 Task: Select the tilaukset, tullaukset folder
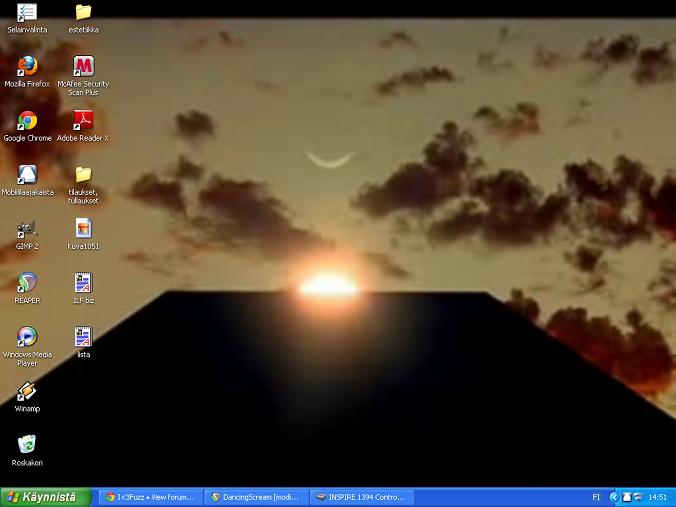[83, 176]
